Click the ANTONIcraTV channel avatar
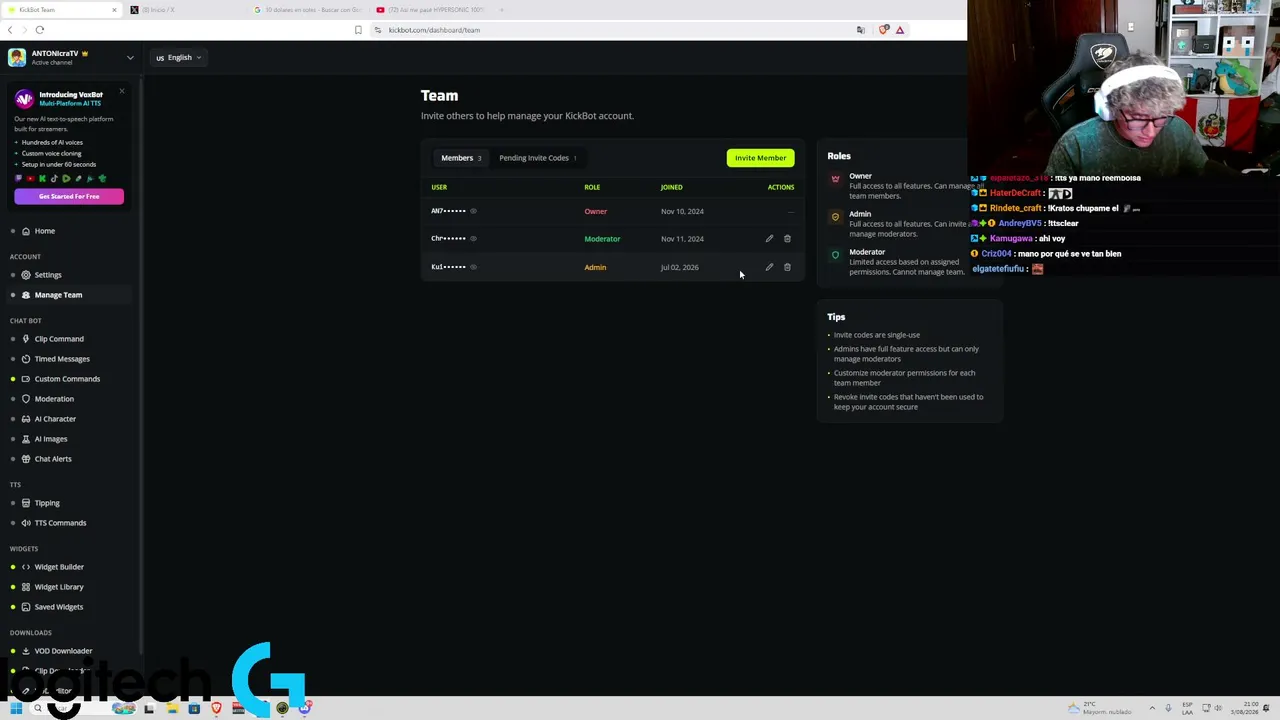 17,57
